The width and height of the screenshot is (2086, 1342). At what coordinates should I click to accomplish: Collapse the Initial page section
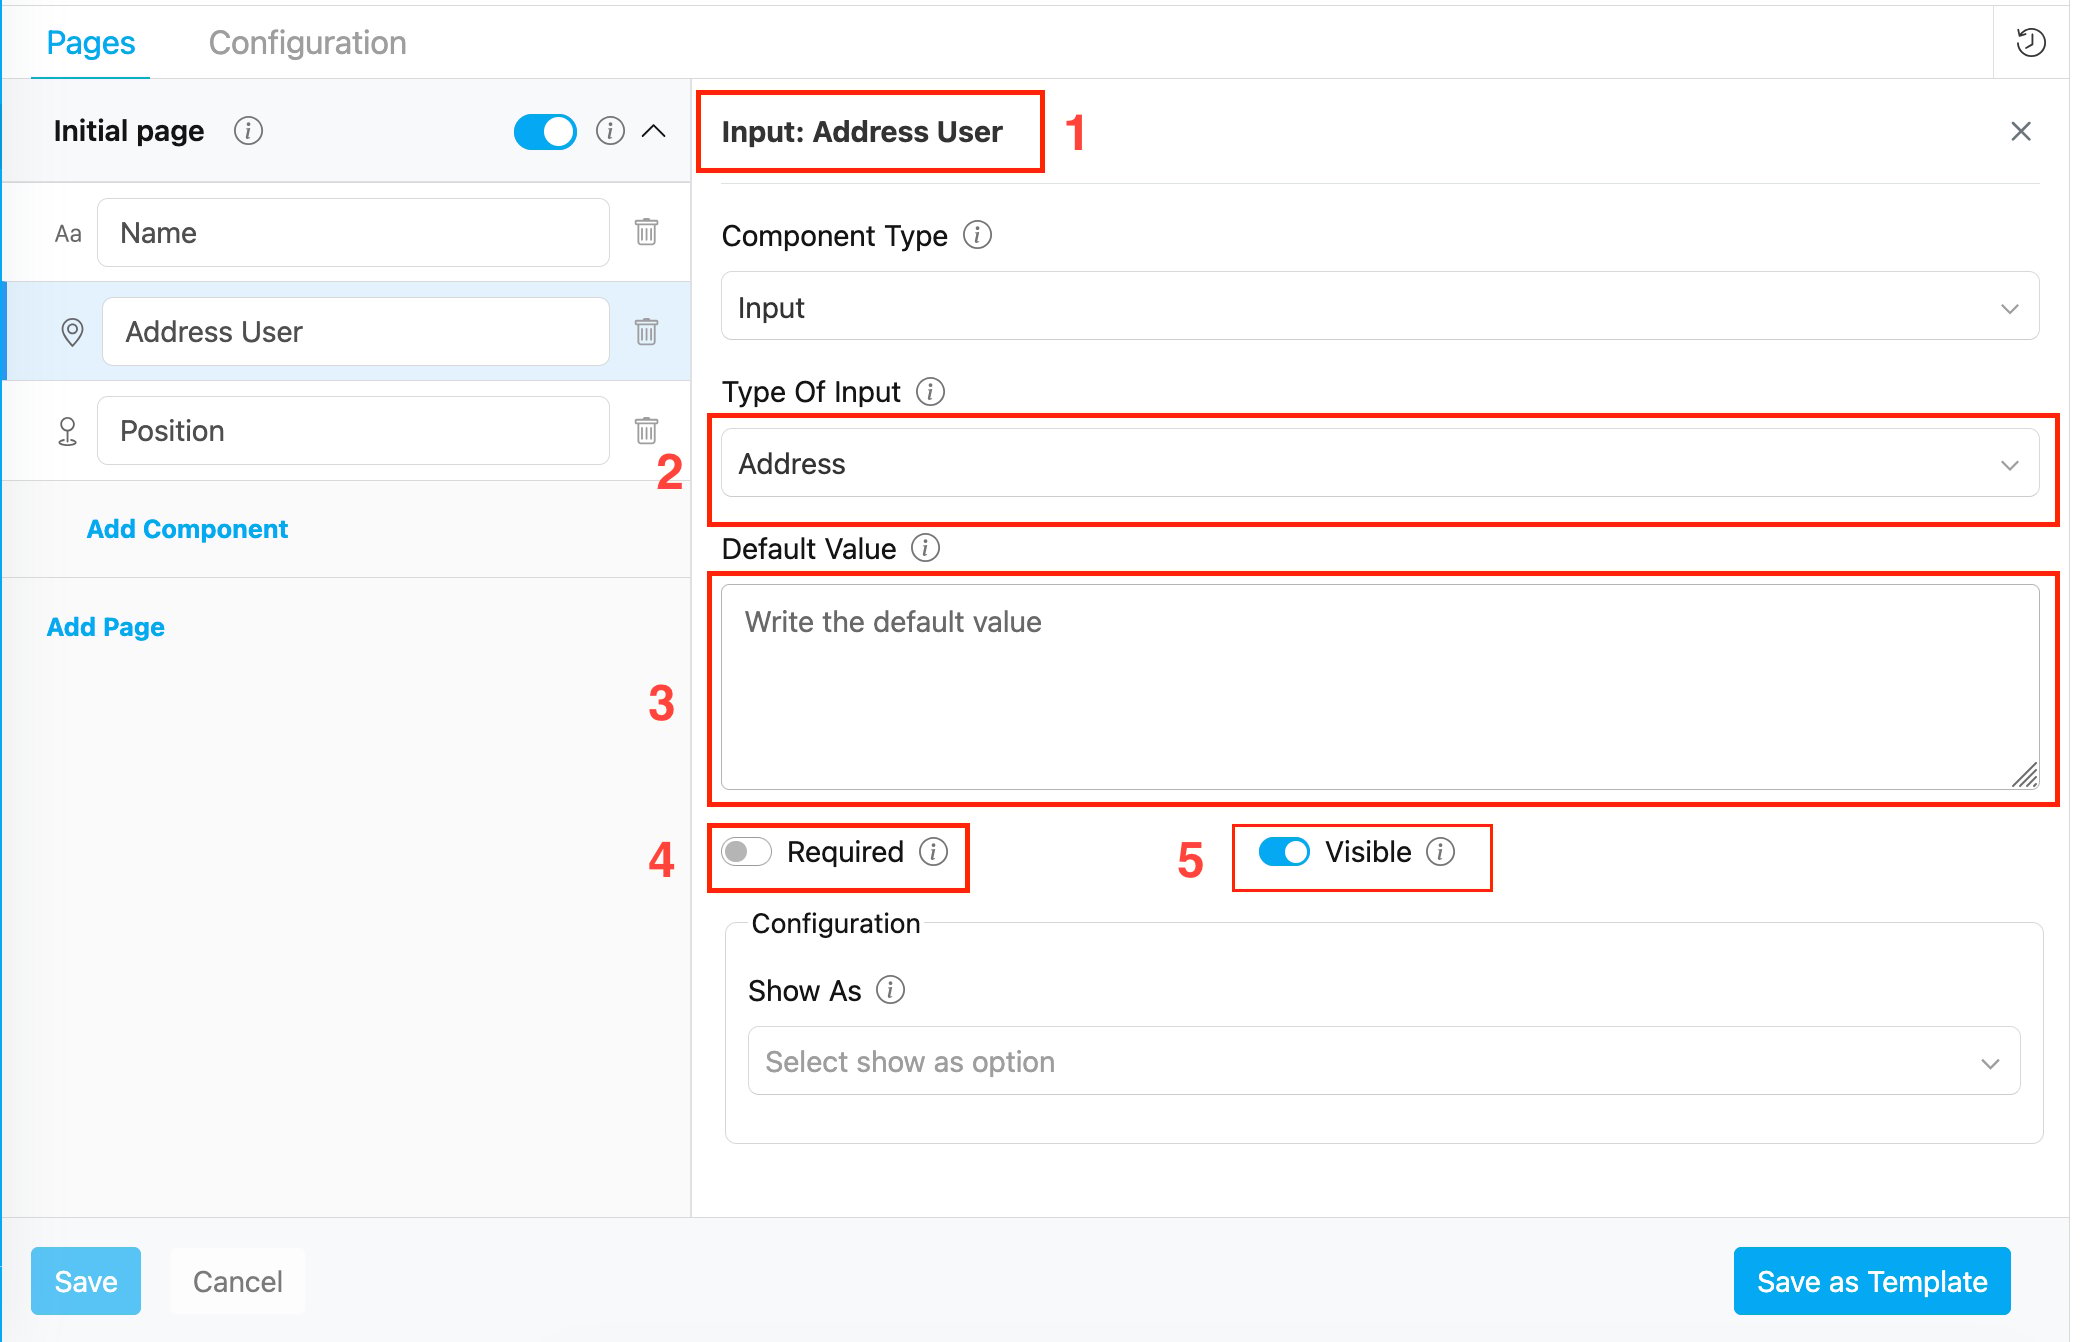(654, 131)
